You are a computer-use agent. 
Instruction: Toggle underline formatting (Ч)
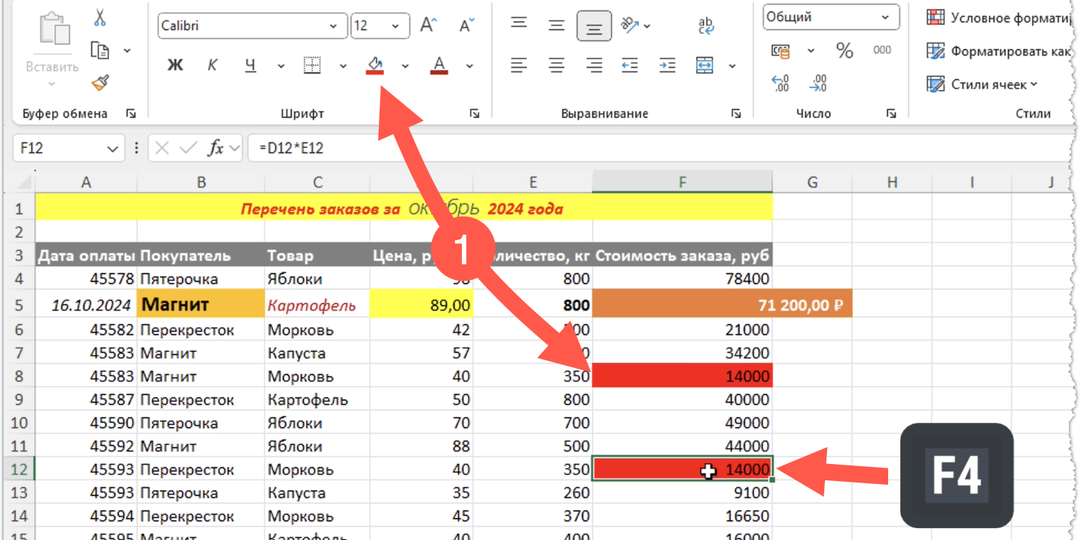[251, 65]
